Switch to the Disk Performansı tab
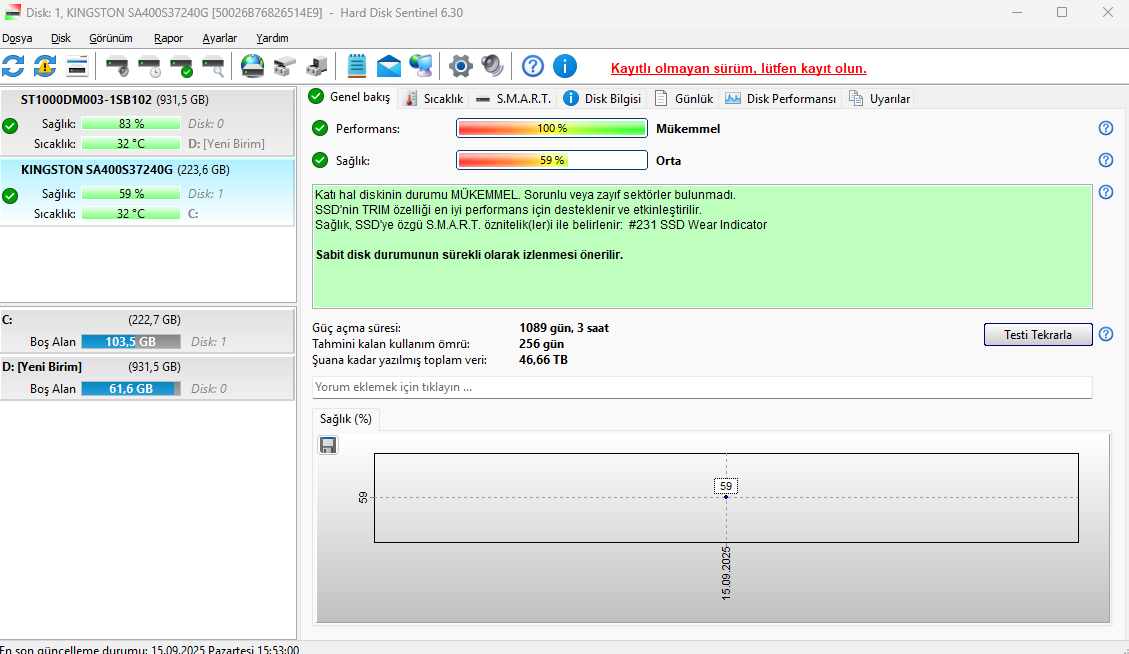 tap(781, 99)
